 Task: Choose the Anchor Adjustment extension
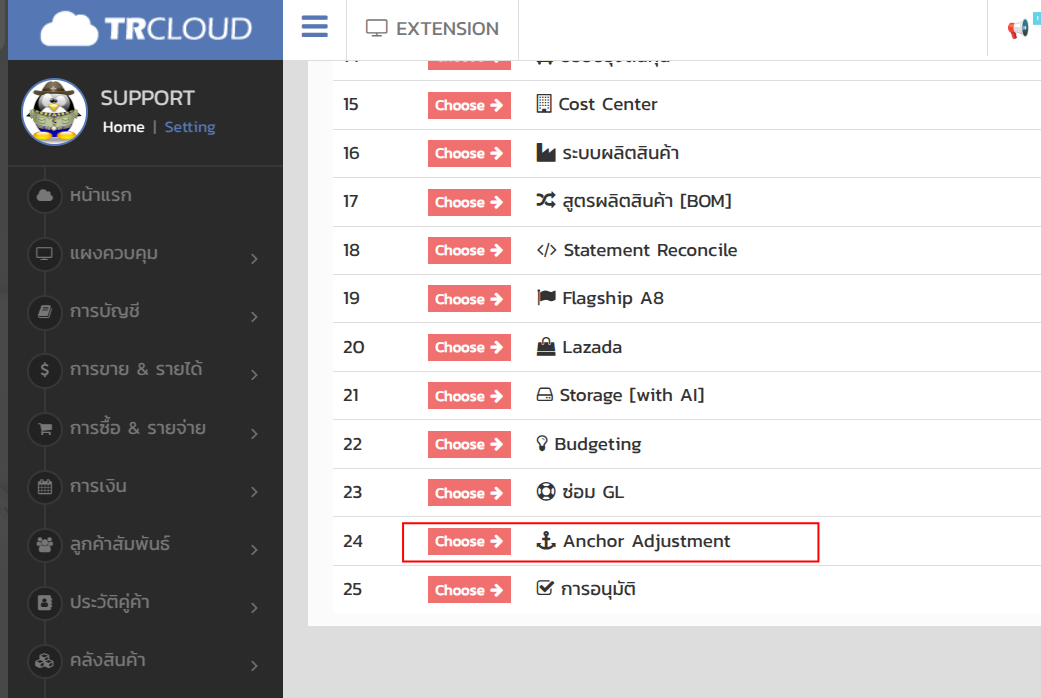click(x=469, y=541)
